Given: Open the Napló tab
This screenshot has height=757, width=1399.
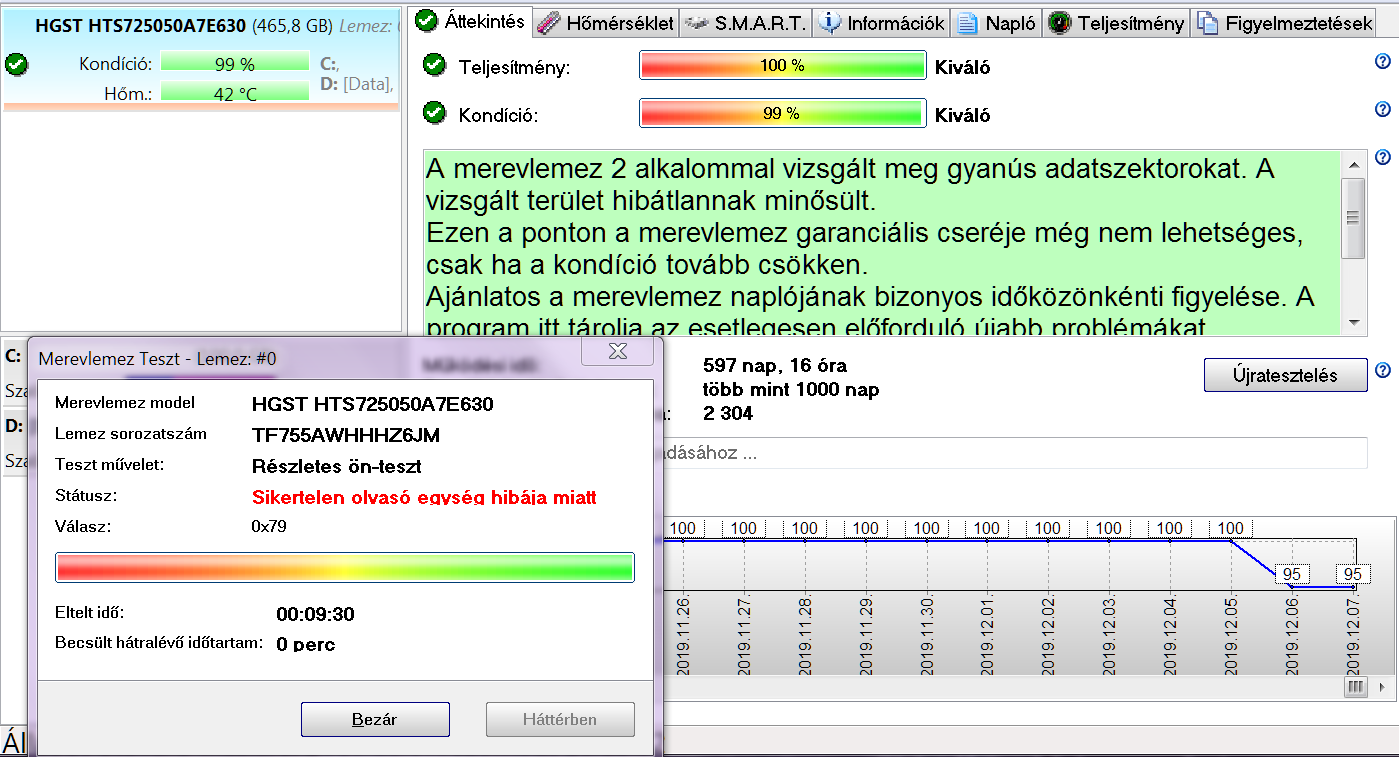Looking at the screenshot, I should 997,23.
